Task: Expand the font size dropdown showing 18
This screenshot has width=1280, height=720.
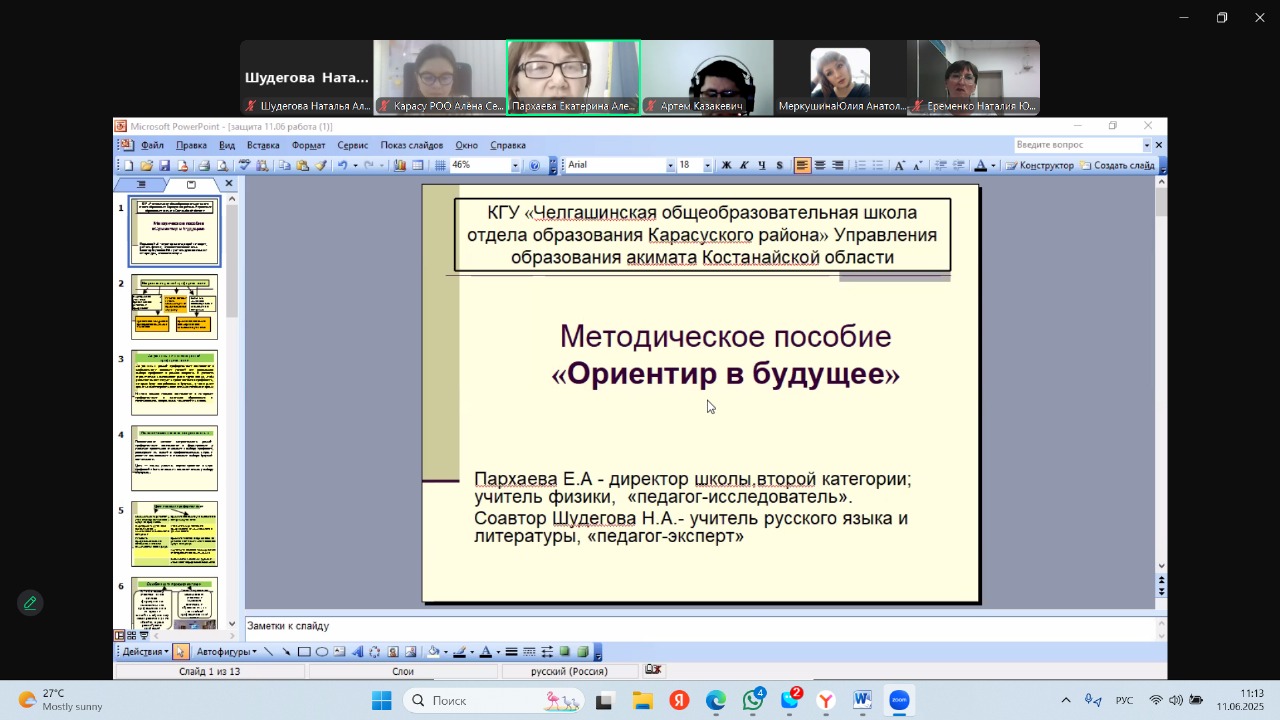Action: (707, 166)
